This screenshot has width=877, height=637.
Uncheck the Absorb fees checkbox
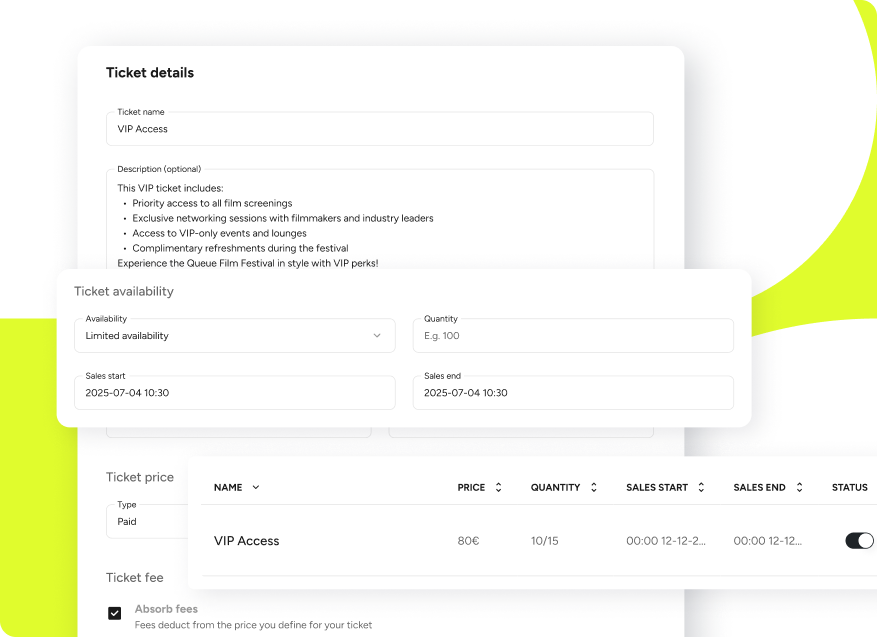(x=115, y=614)
